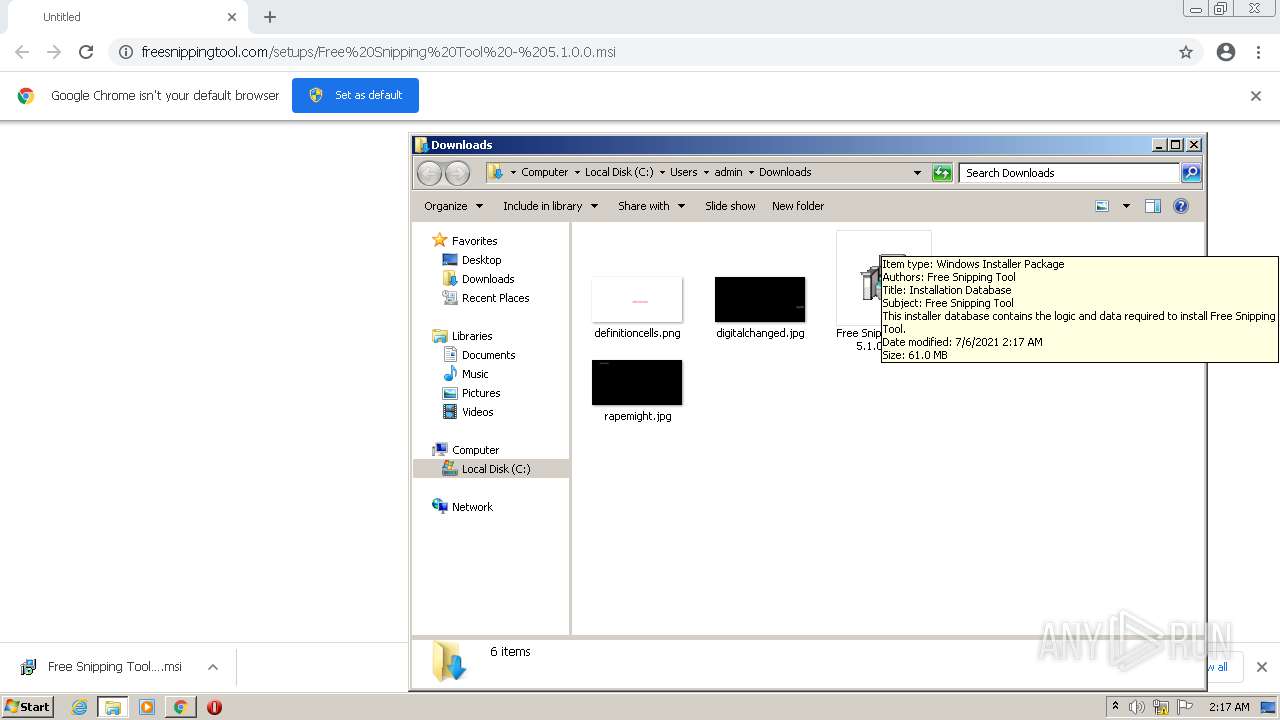Open Explorer Help icon
Viewport: 1280px width, 720px height.
point(1181,206)
